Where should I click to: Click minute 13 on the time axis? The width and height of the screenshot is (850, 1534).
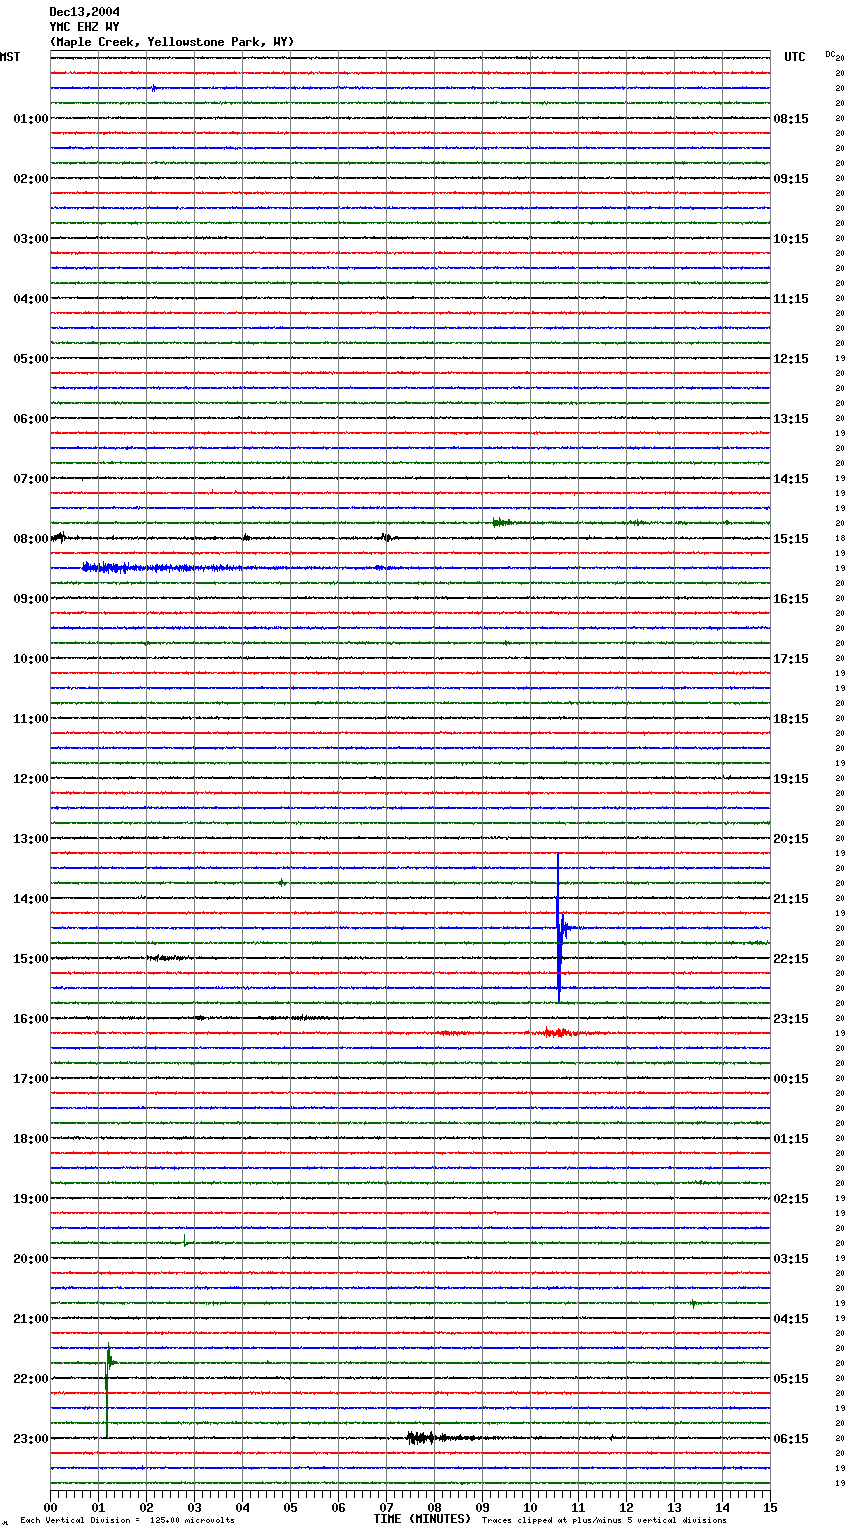pyautogui.click(x=675, y=1507)
